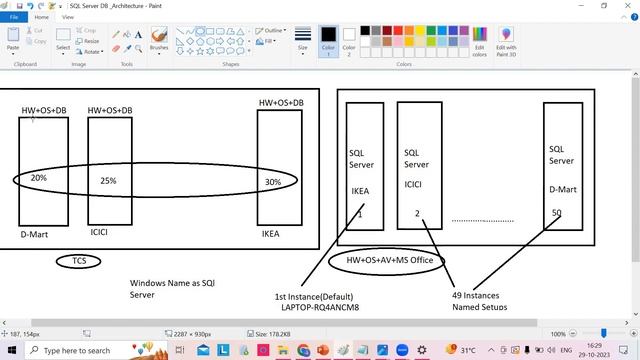Open Edit colors dialog

[480, 42]
